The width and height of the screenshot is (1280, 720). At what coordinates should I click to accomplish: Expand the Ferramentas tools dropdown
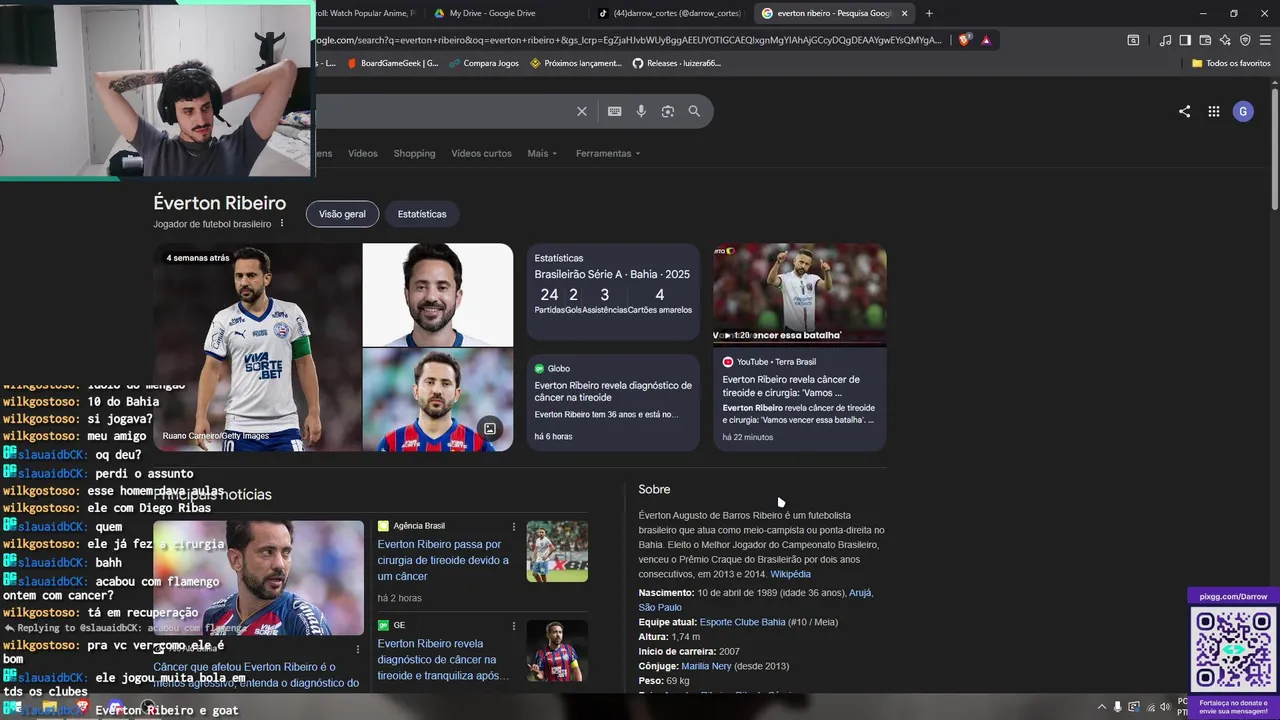point(608,153)
